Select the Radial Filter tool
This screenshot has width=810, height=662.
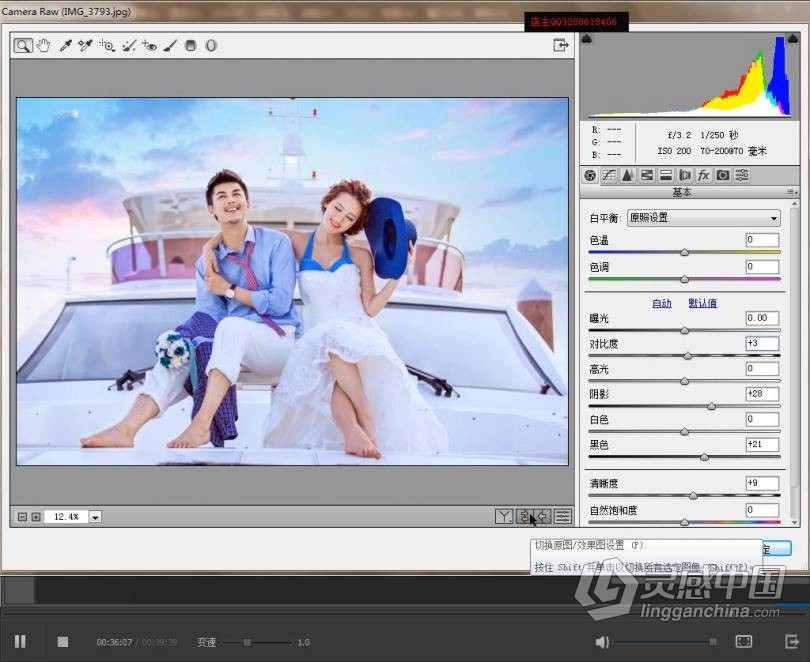[211, 45]
